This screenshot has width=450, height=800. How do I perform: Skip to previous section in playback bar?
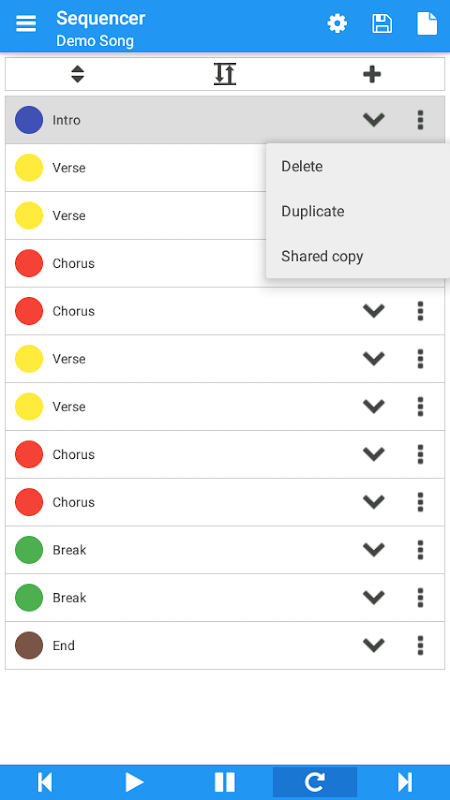[x=45, y=782]
